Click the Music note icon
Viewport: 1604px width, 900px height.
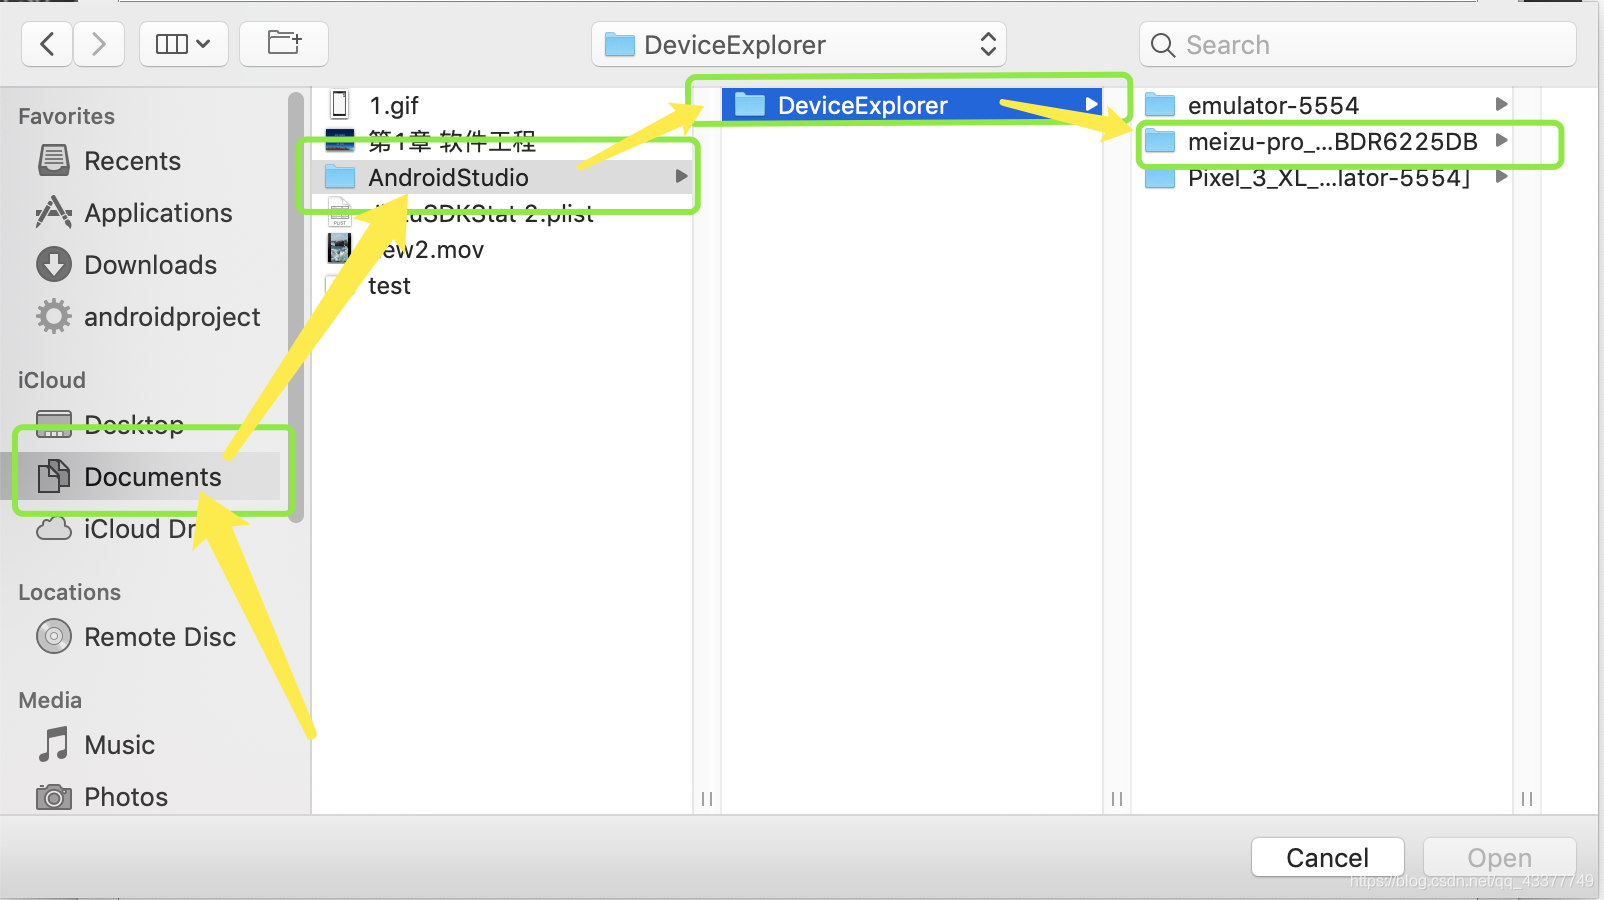tap(54, 744)
